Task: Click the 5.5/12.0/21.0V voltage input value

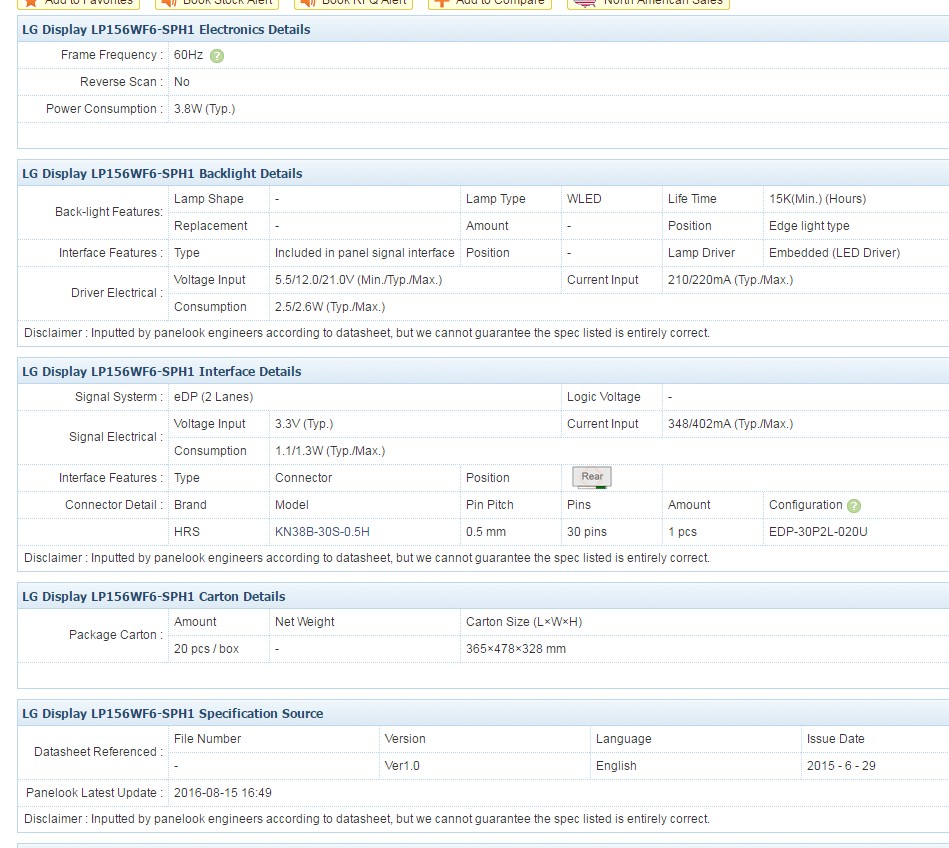Action: [x=358, y=280]
